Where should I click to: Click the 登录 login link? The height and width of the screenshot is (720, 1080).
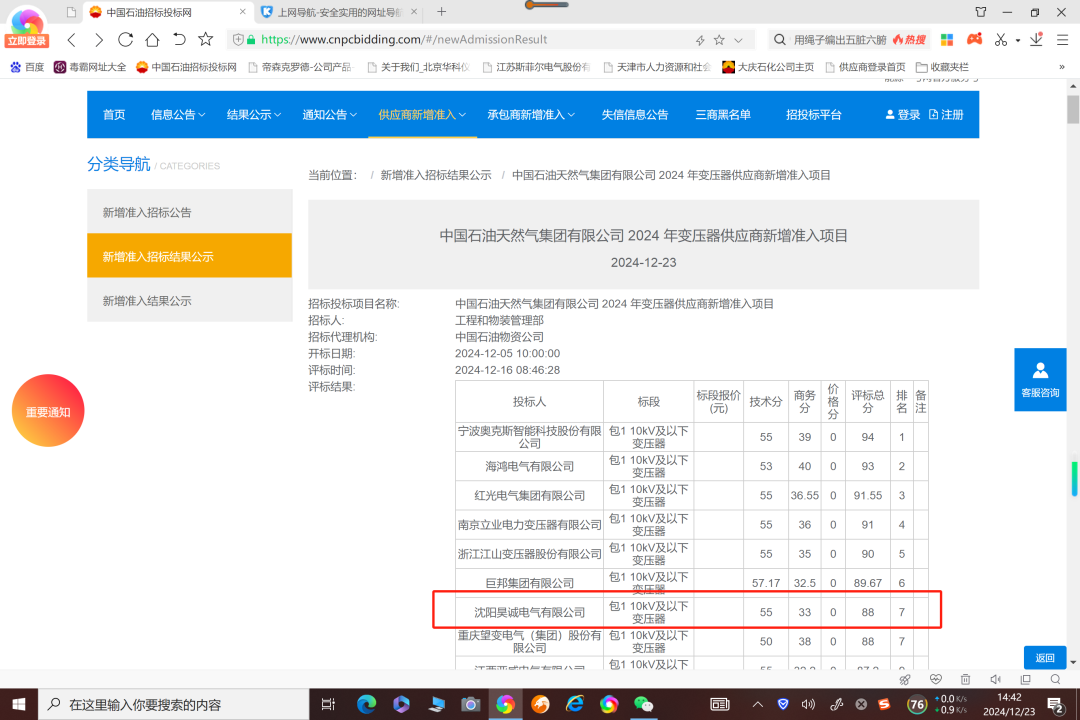pyautogui.click(x=903, y=115)
